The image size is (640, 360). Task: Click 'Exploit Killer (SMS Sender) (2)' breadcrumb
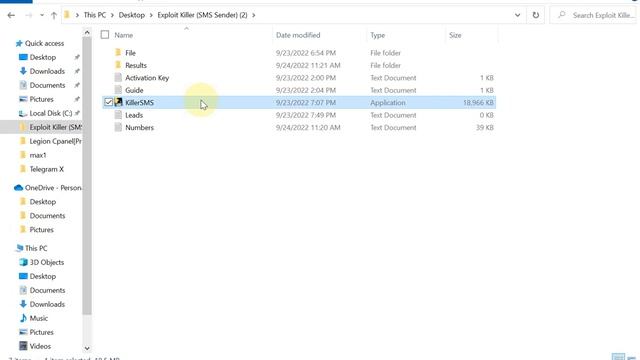(x=202, y=15)
